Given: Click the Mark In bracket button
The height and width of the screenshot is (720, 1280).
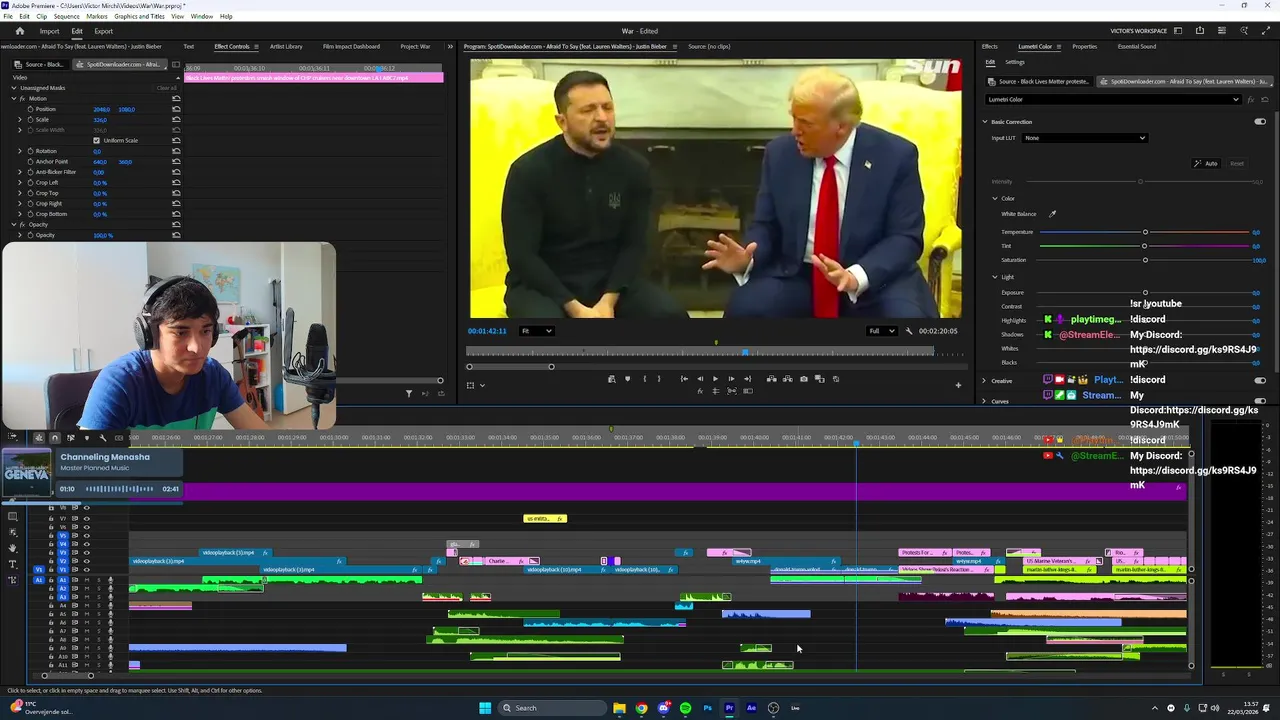Looking at the screenshot, I should tap(644, 379).
